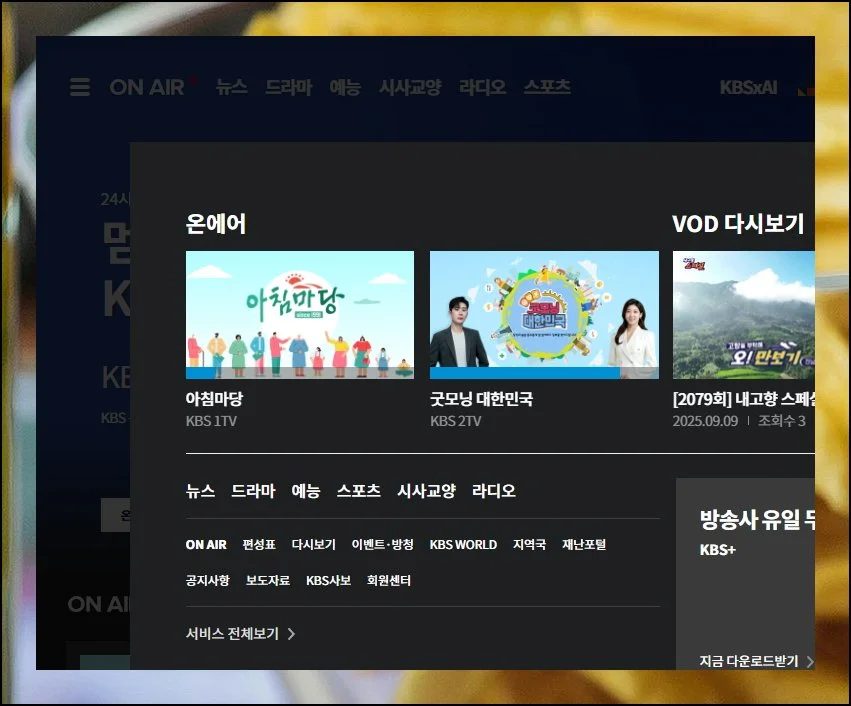Screen dimensions: 851x706
Task: Open 드라마 in the top navigation bar
Action: click(288, 88)
